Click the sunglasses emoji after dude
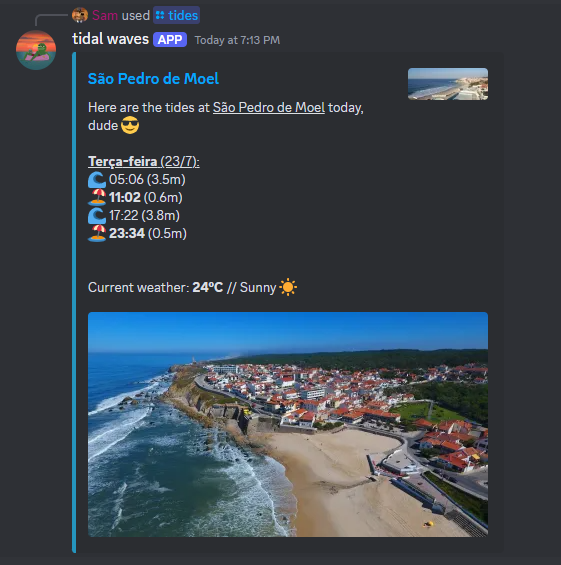The image size is (561, 565). click(x=130, y=125)
